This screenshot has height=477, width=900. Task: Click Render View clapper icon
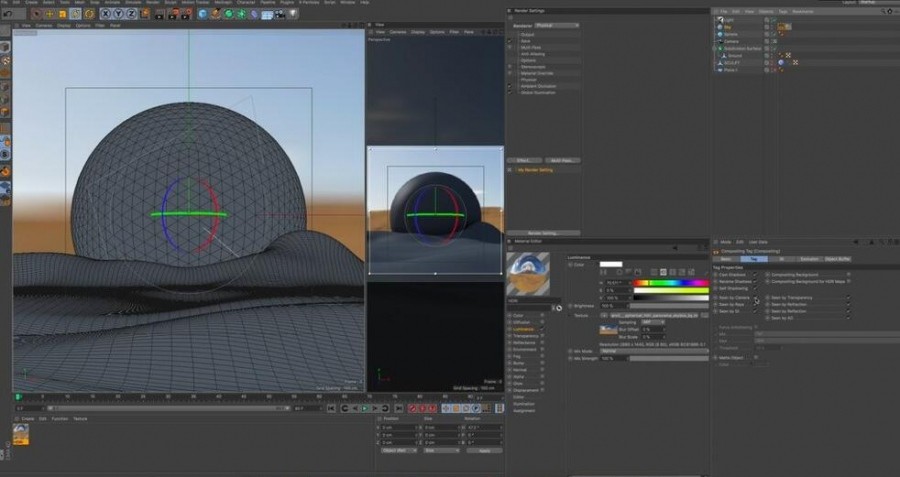click(x=159, y=14)
